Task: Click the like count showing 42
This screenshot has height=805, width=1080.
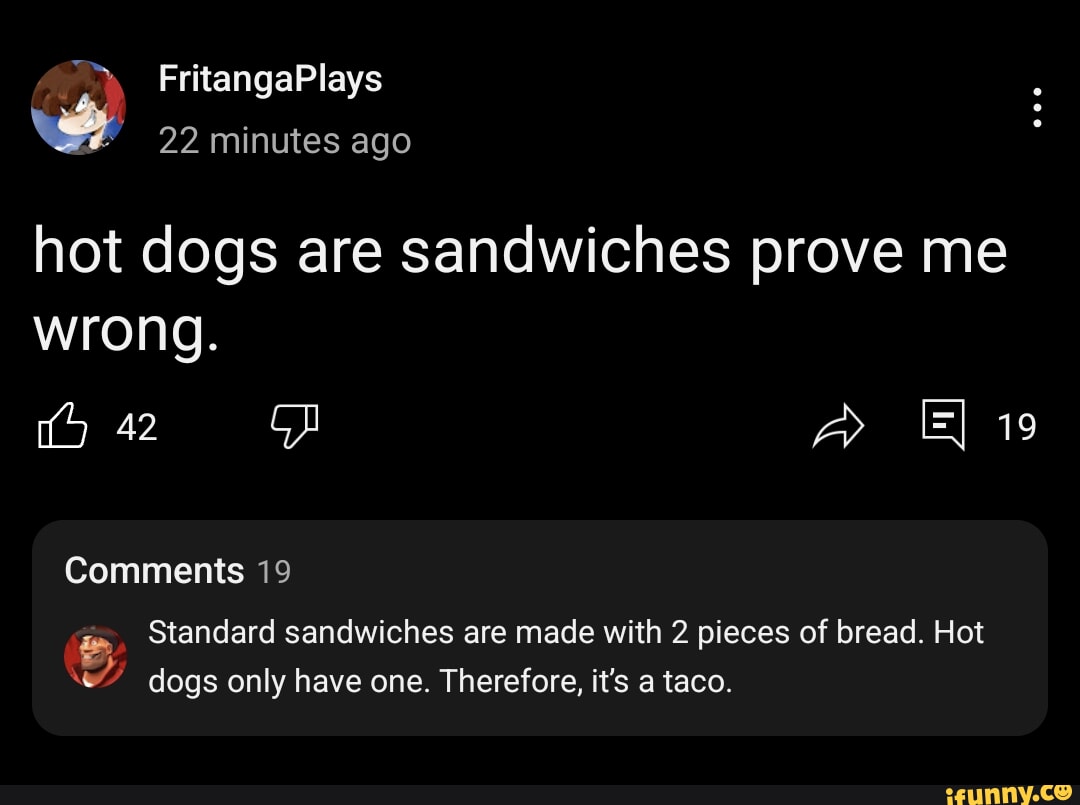Action: point(137,428)
